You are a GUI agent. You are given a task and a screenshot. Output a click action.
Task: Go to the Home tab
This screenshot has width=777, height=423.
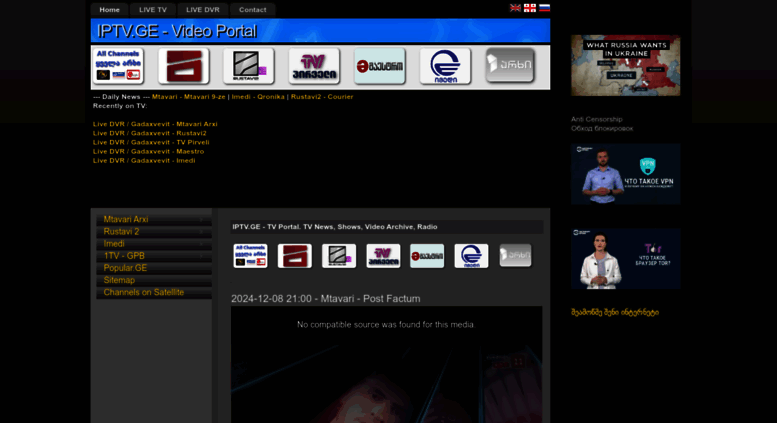(x=110, y=10)
